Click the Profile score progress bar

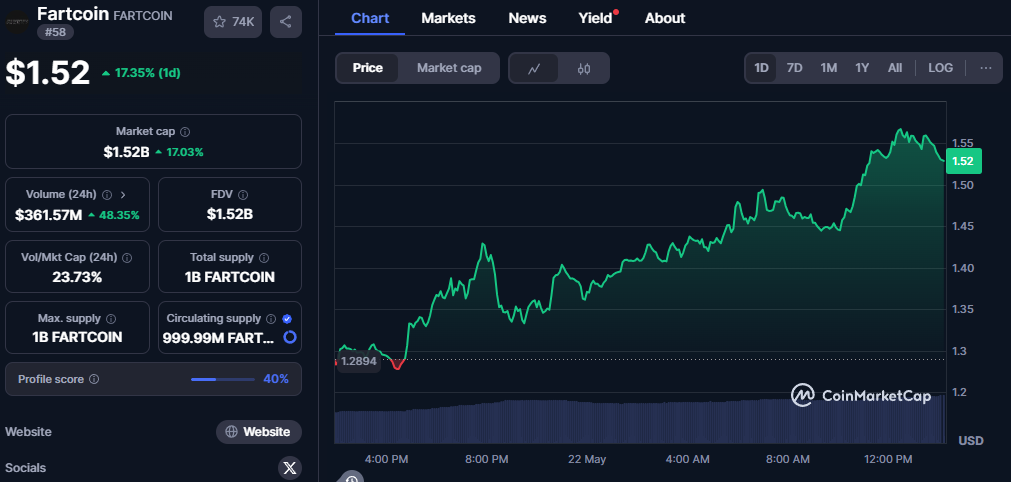[x=222, y=380]
